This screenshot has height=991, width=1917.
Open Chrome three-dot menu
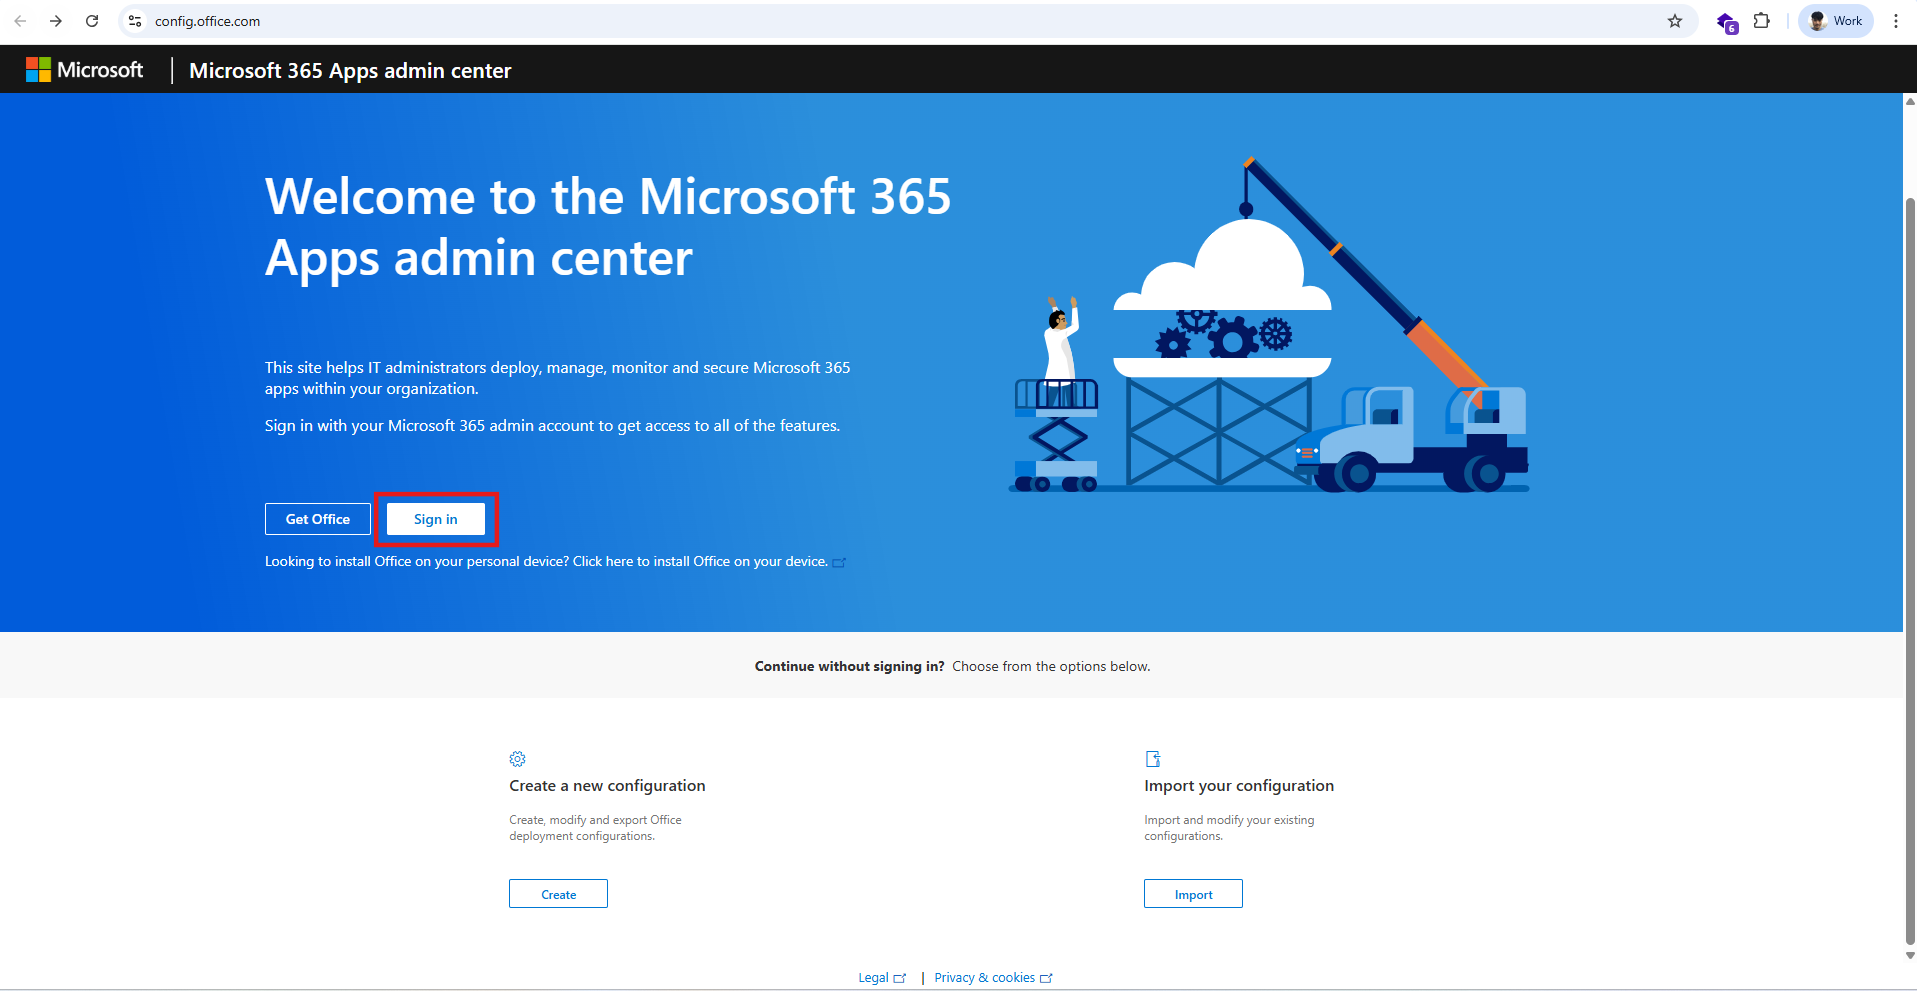pyautogui.click(x=1896, y=21)
